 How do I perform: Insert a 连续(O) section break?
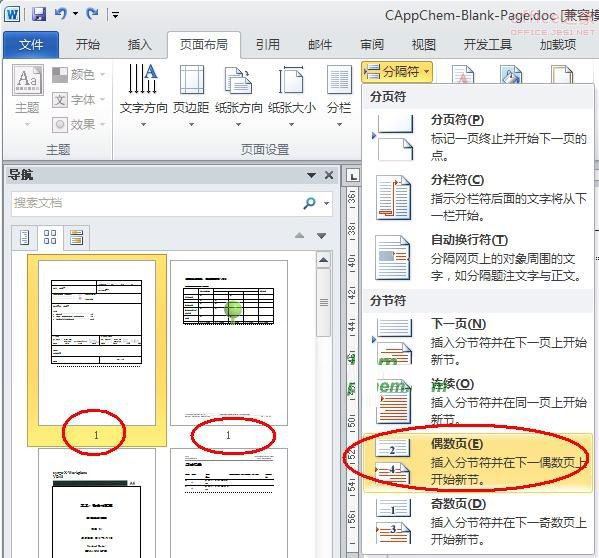tap(478, 401)
